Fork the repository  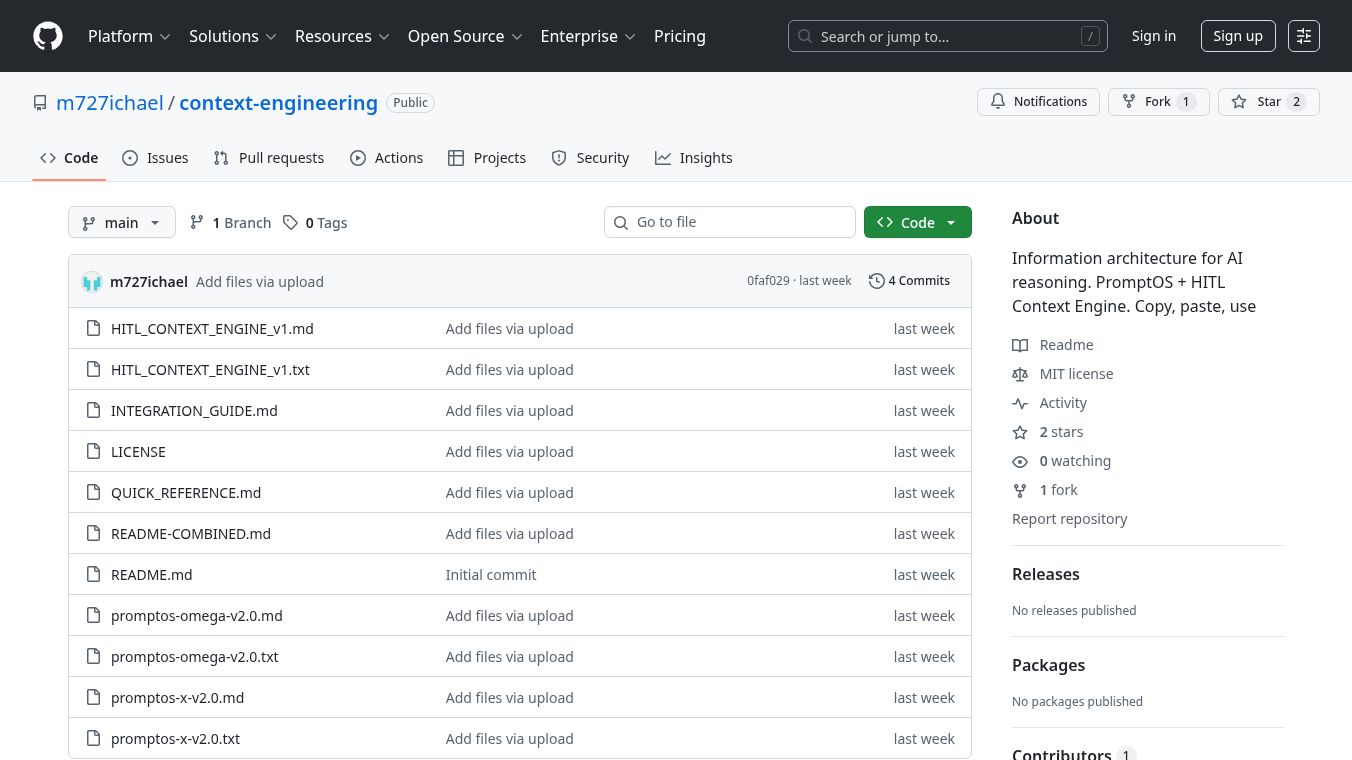point(1158,102)
